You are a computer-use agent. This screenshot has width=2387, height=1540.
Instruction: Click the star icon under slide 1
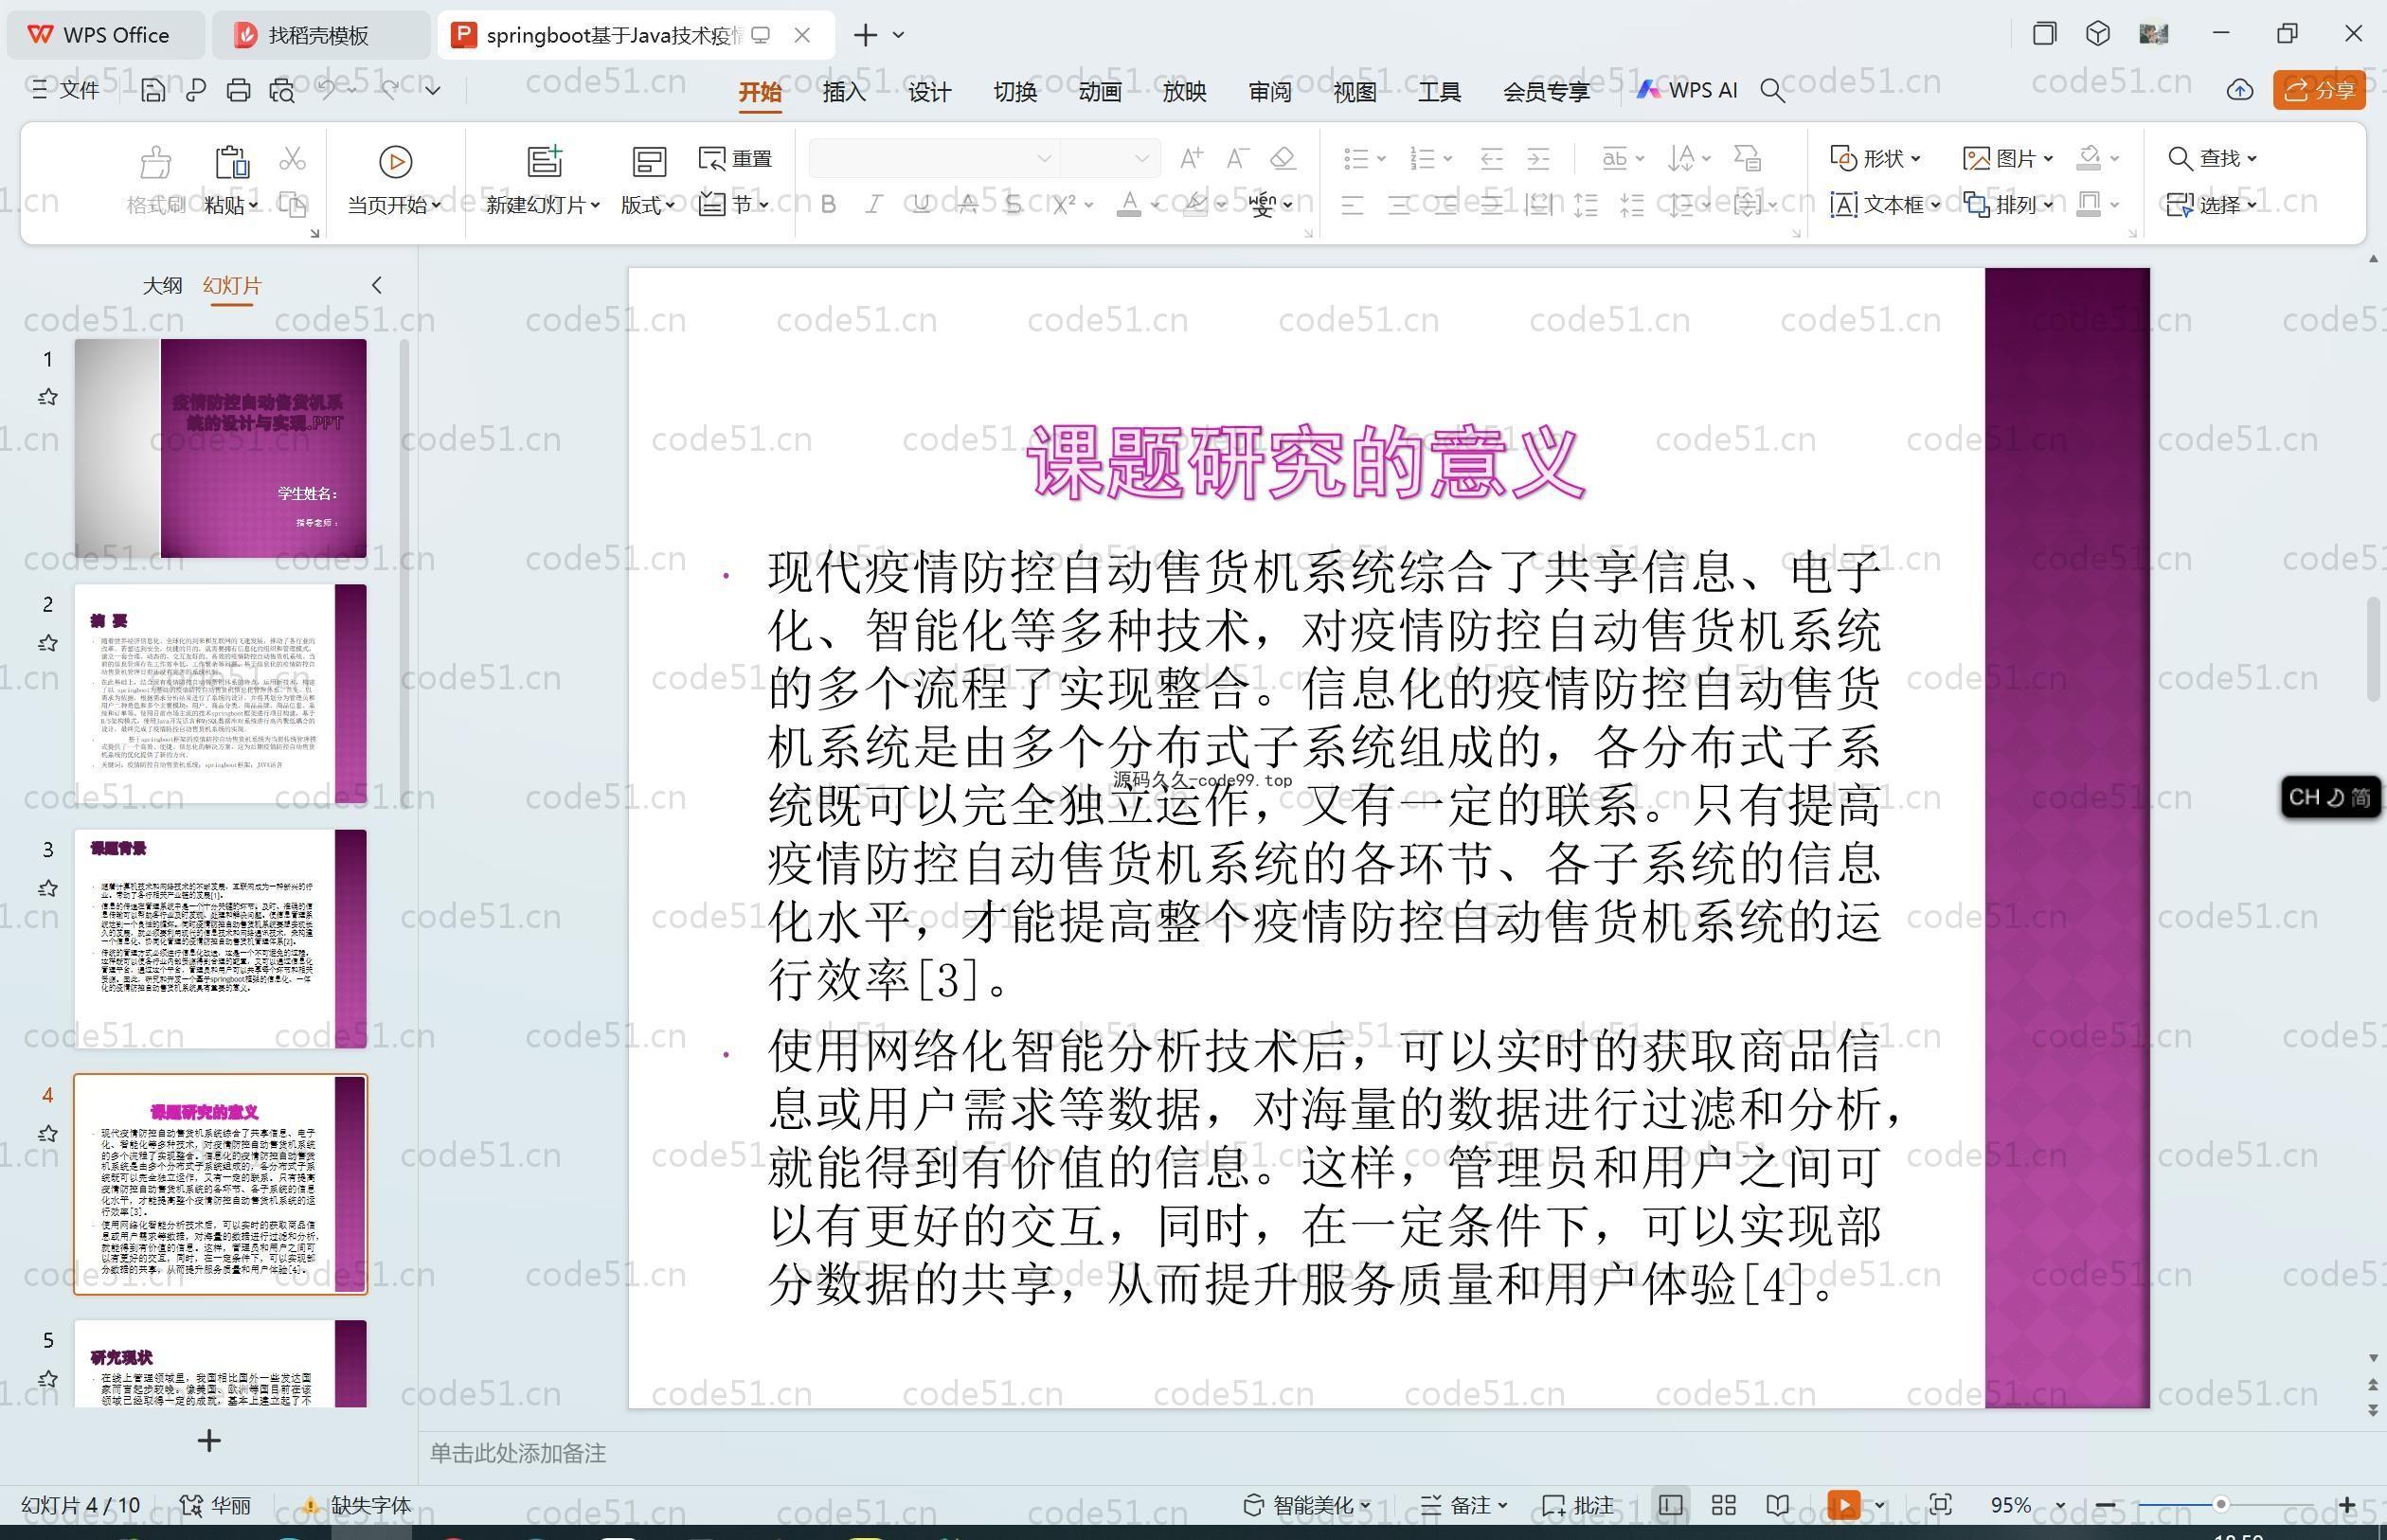click(48, 397)
